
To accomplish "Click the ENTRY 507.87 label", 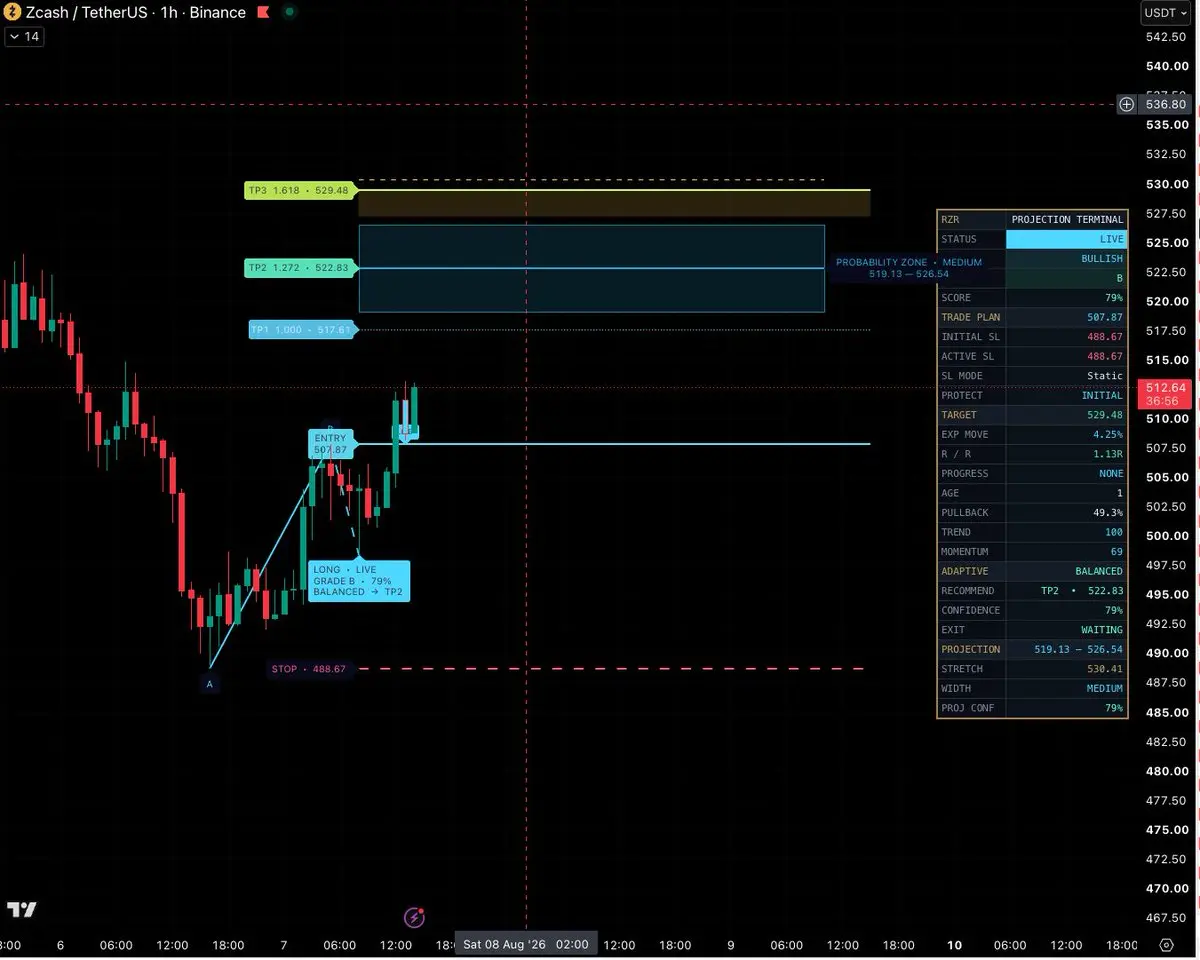I will pyautogui.click(x=330, y=444).
